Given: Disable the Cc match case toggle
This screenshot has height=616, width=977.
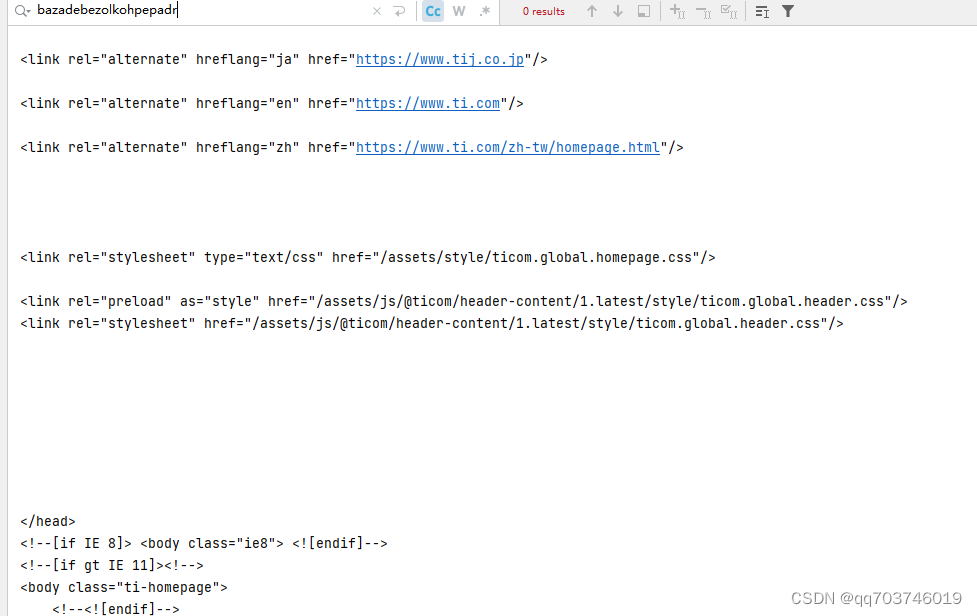Looking at the screenshot, I should tap(432, 11).
